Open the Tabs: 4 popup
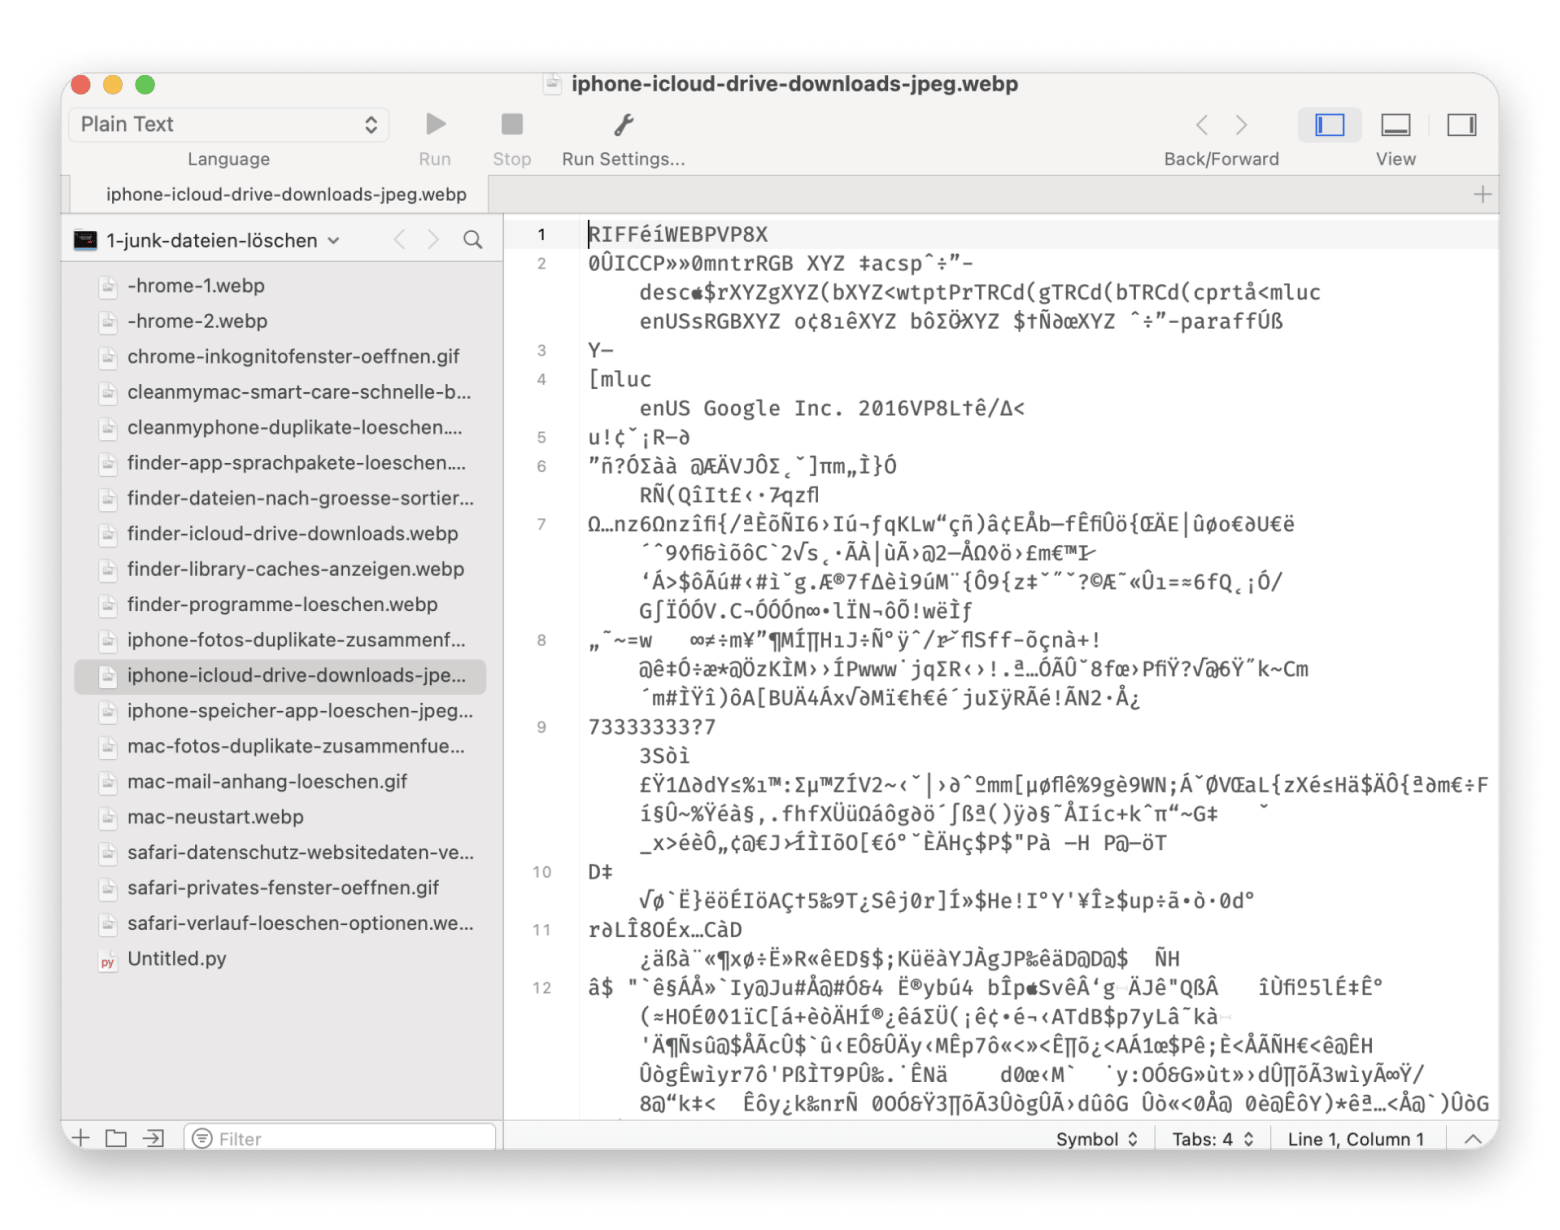This screenshot has height=1230, width=1560. [1212, 1139]
